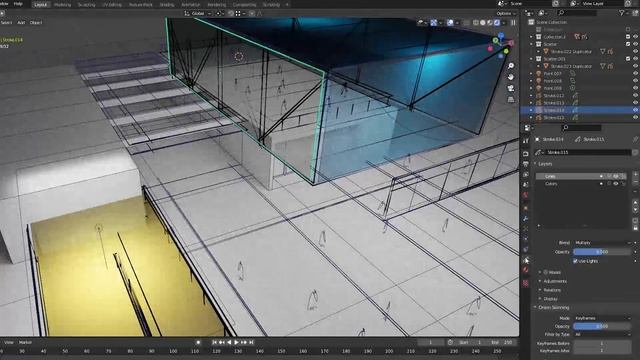Open the Object Data properties tab
This screenshot has width=640, height=360.
pyautogui.click(x=526, y=260)
